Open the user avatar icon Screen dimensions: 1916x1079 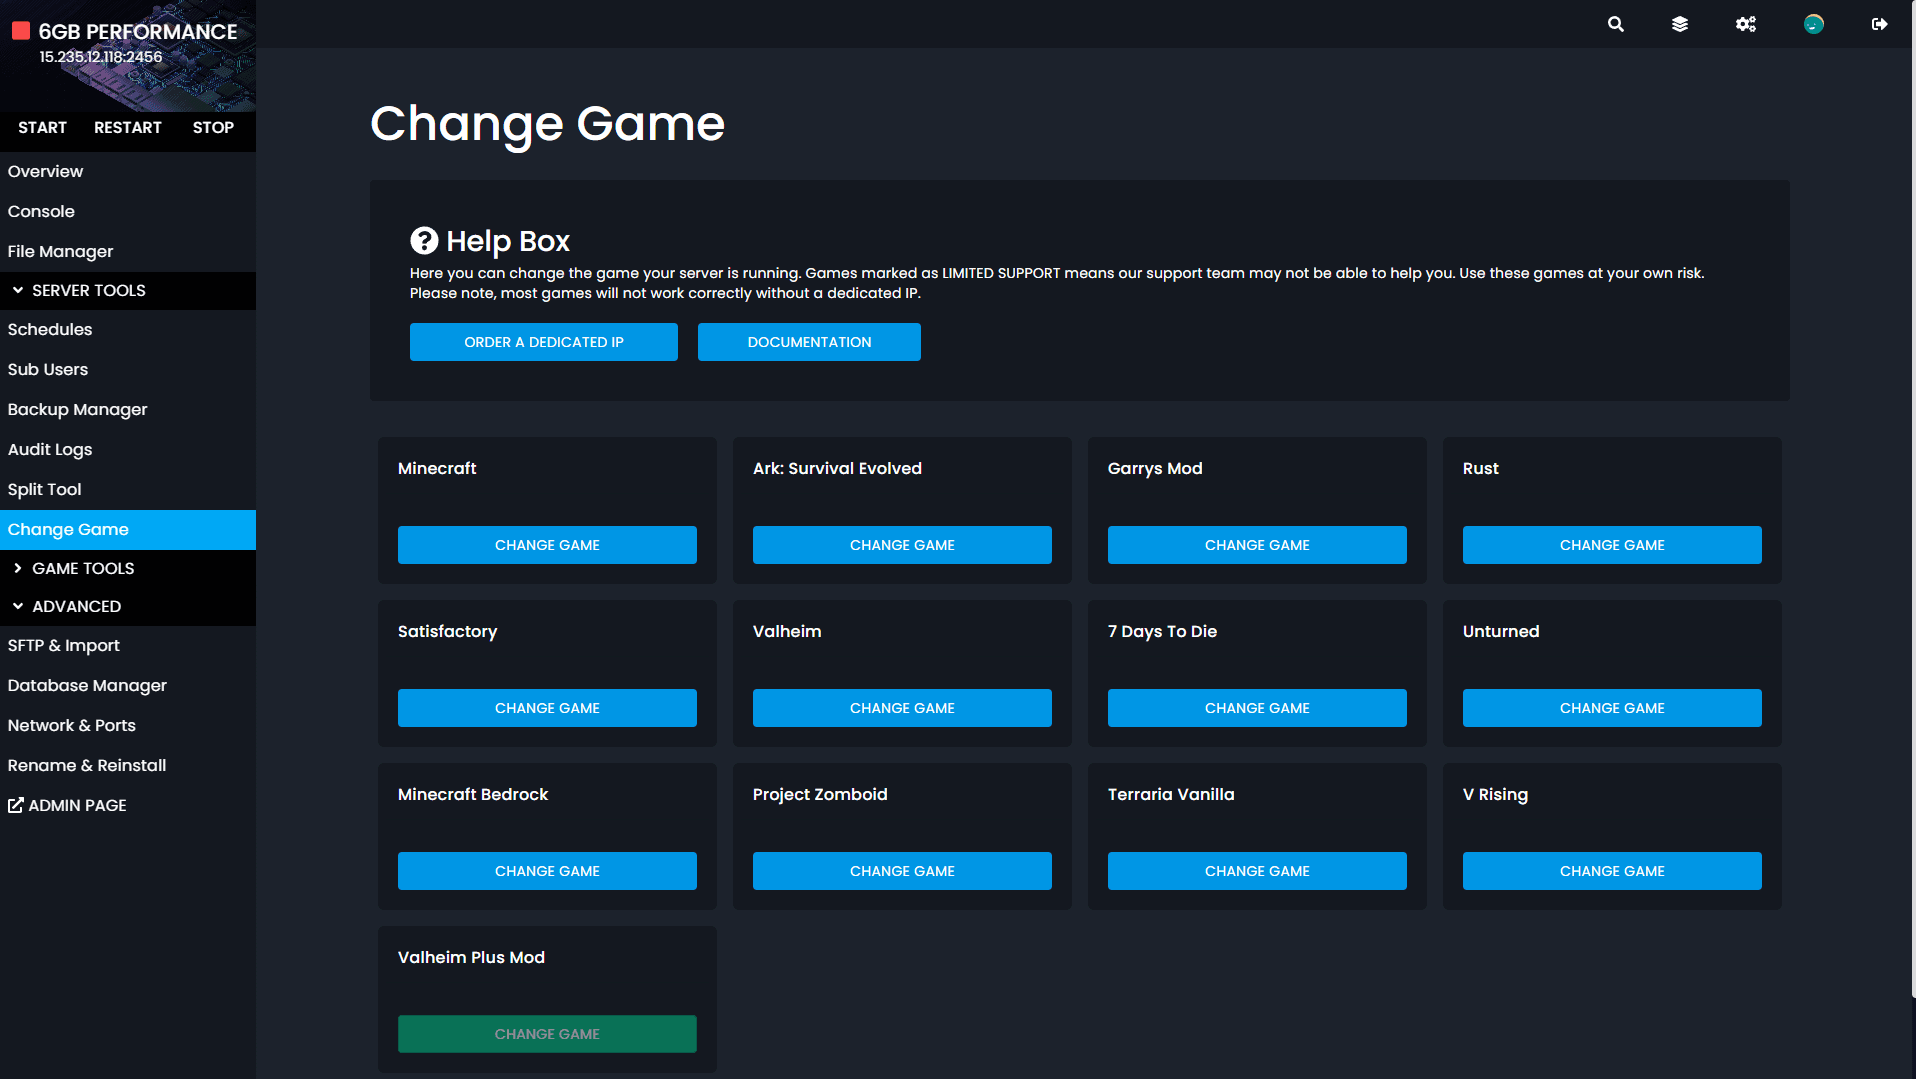[x=1814, y=24]
